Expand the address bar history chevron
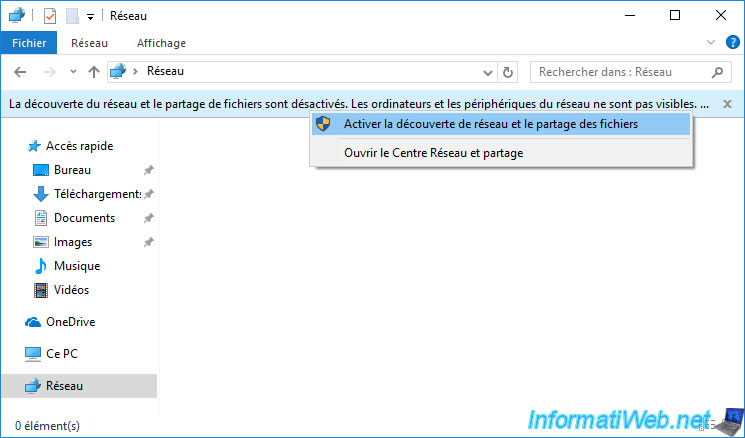Screen dimensions: 745x438 [487, 73]
